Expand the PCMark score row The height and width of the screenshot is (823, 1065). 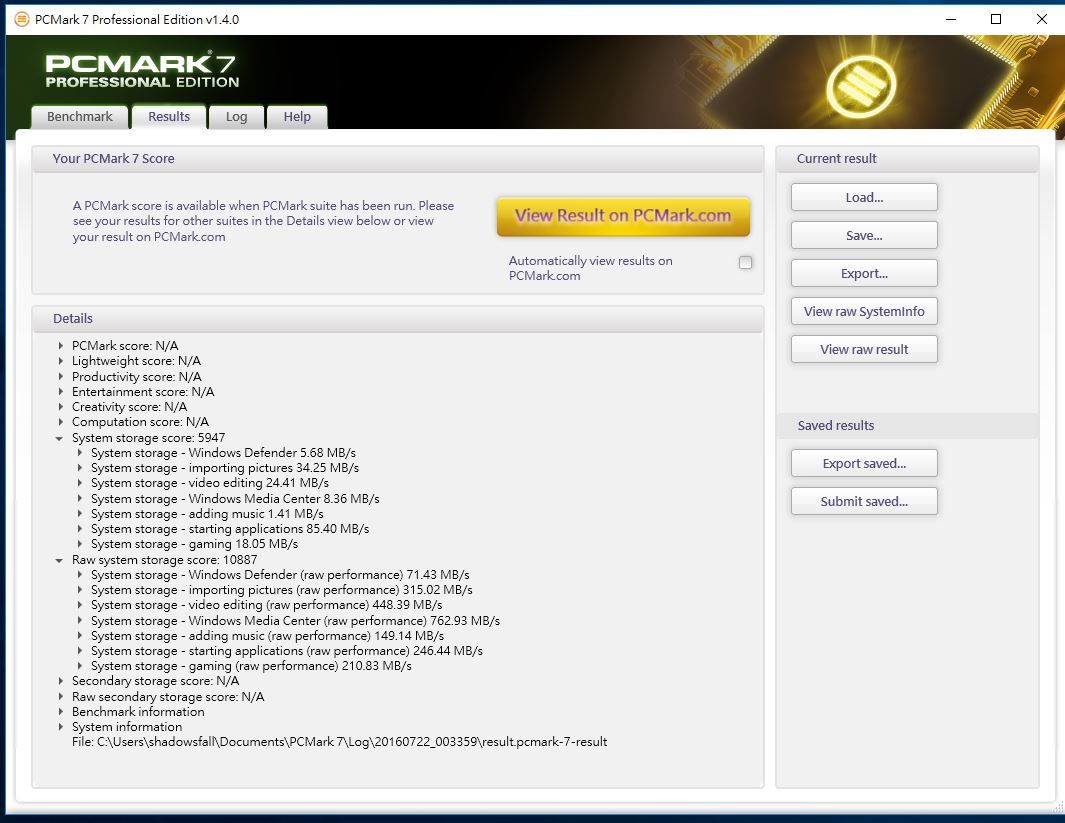tap(60, 346)
